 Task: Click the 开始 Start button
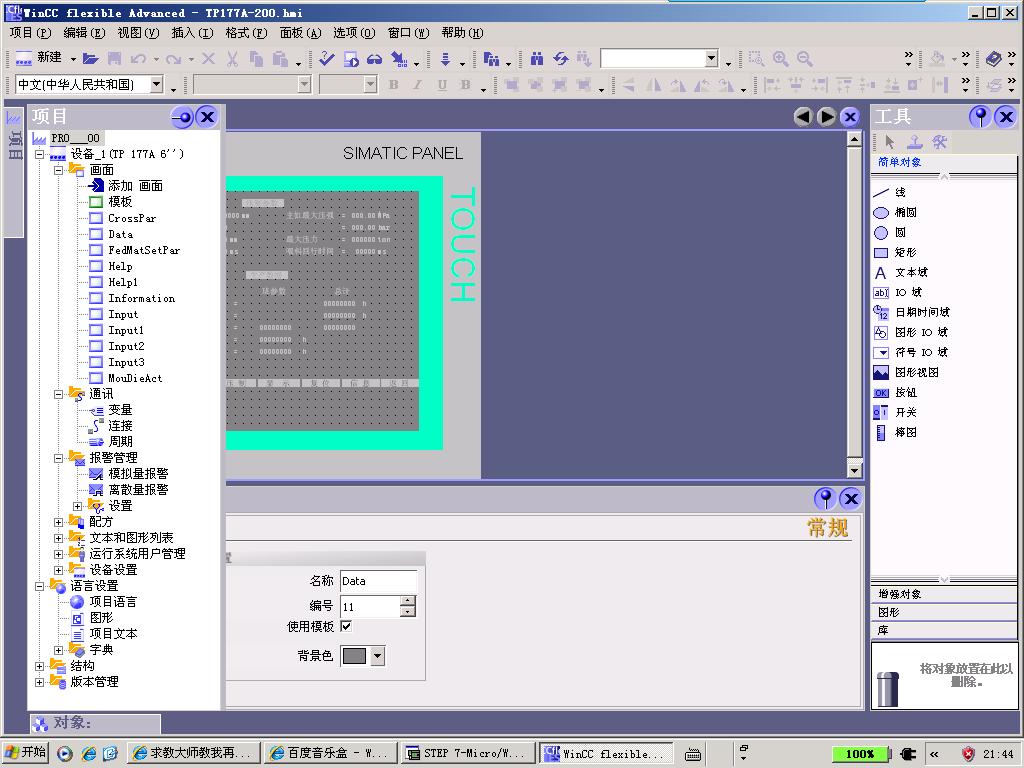(26, 753)
